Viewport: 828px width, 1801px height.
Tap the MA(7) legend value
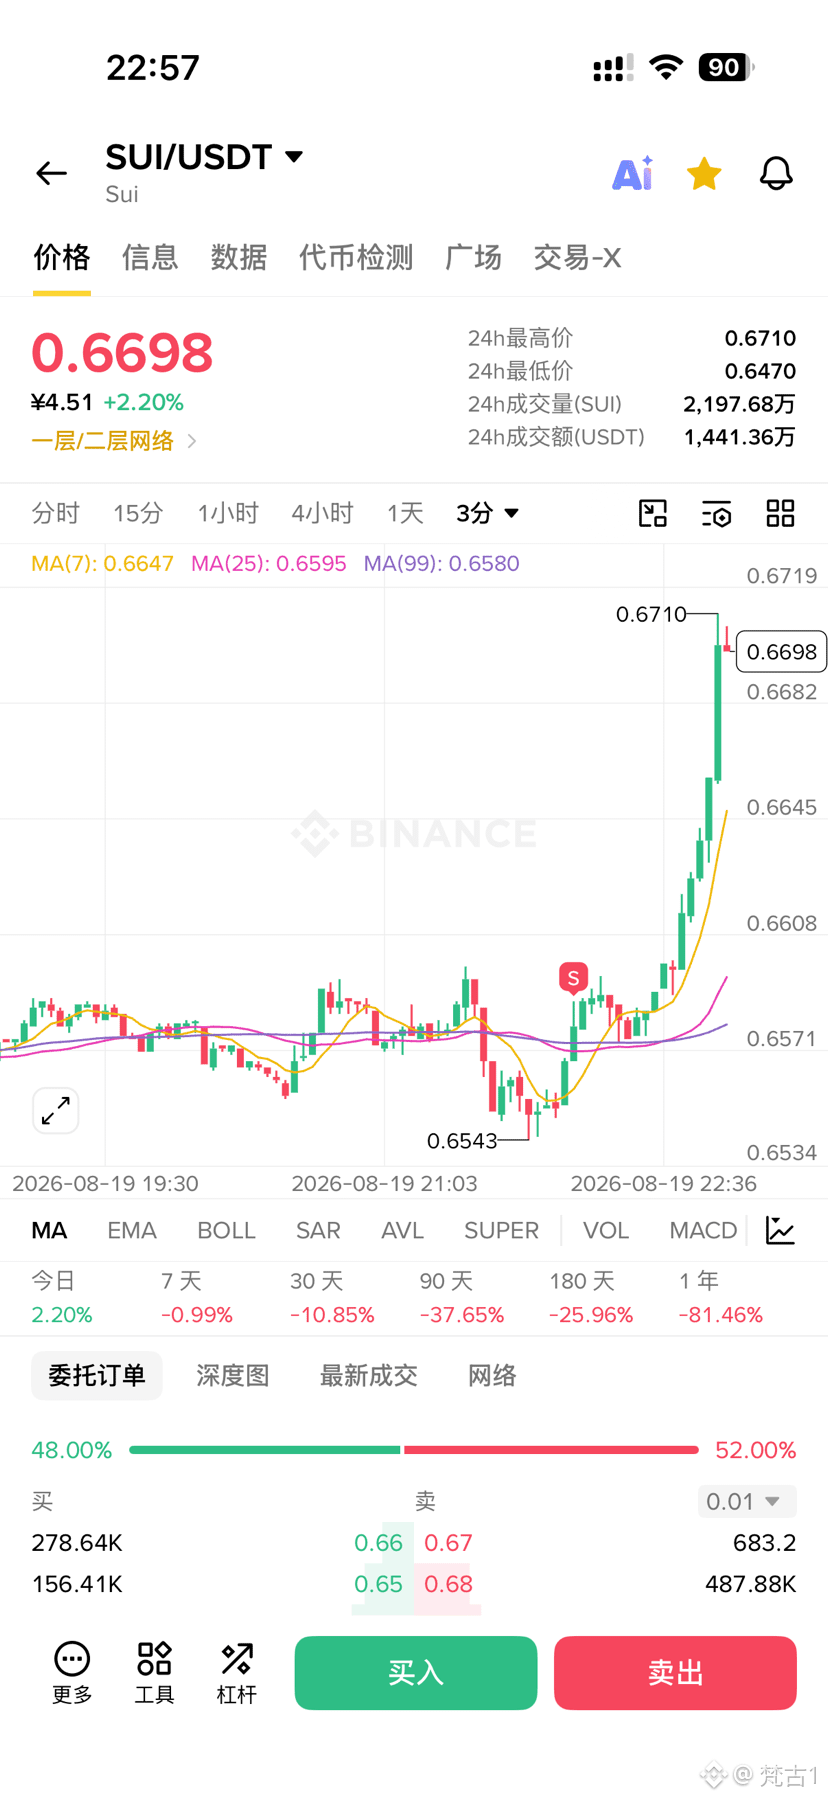pyautogui.click(x=103, y=563)
